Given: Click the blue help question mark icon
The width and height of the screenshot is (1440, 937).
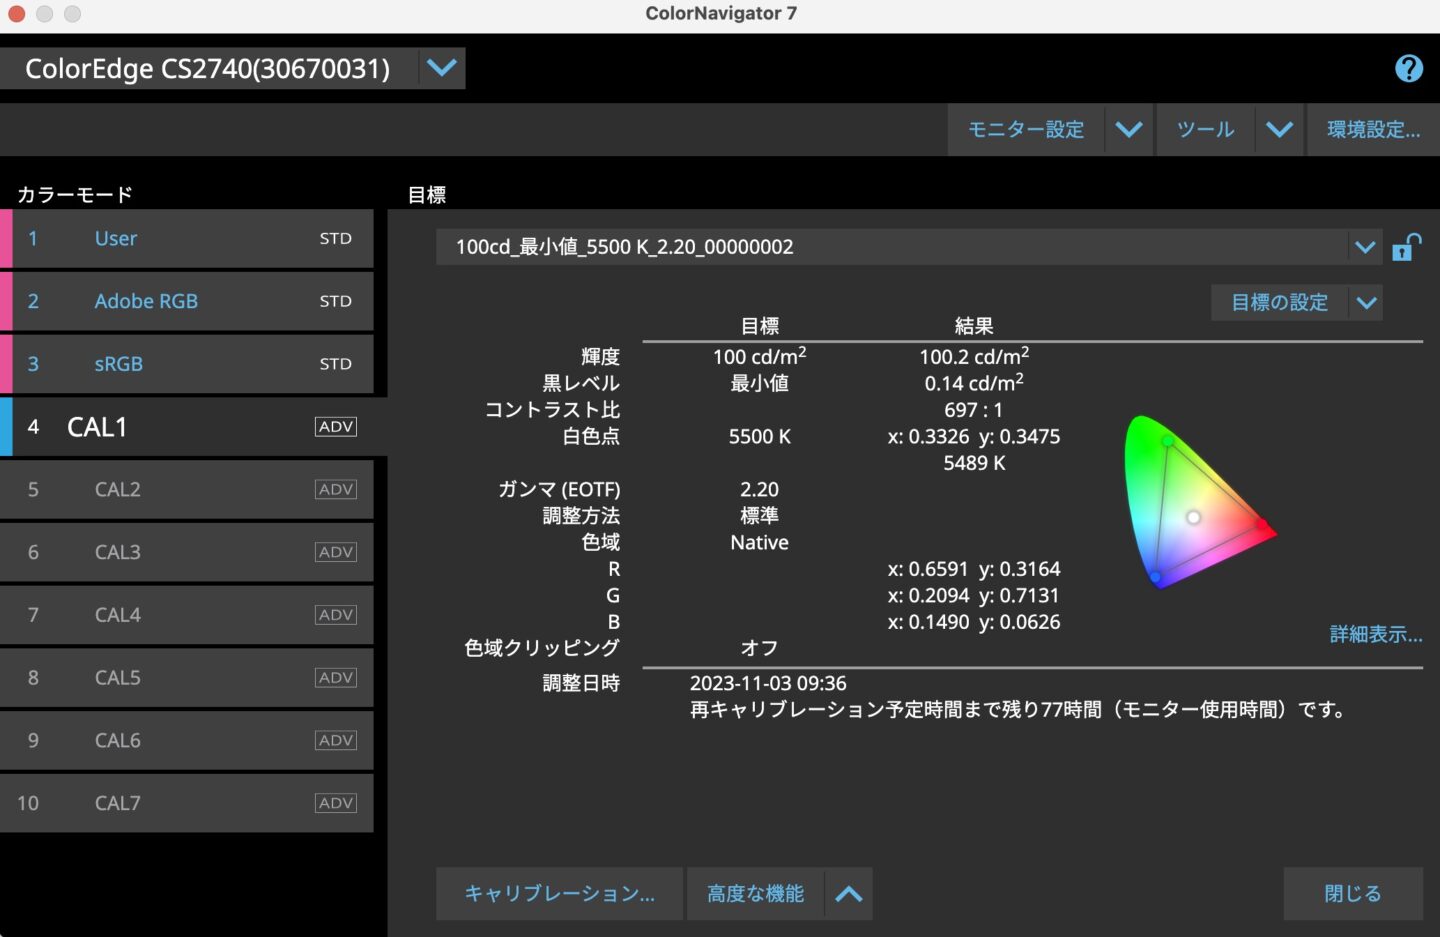Looking at the screenshot, I should coord(1408,68).
